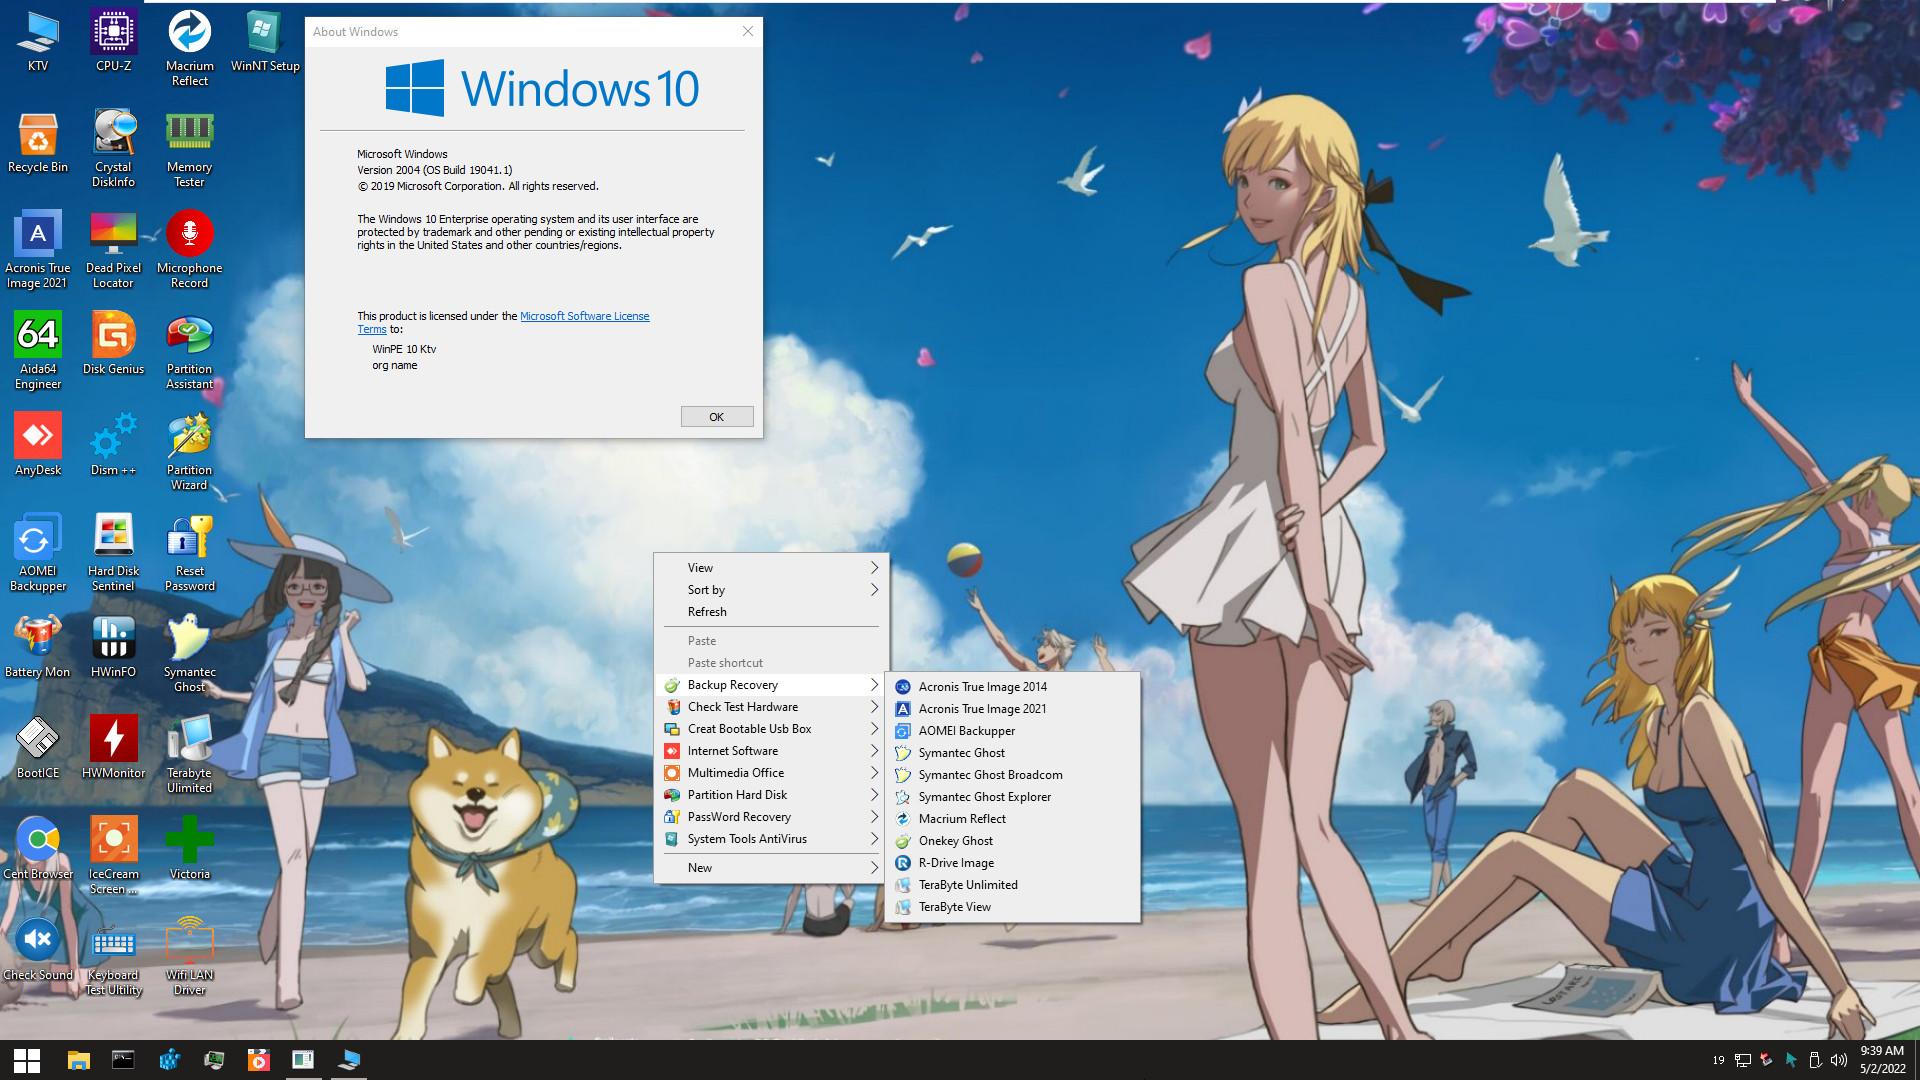Open Reset Password tool icon
The image size is (1920, 1080).
click(189, 553)
